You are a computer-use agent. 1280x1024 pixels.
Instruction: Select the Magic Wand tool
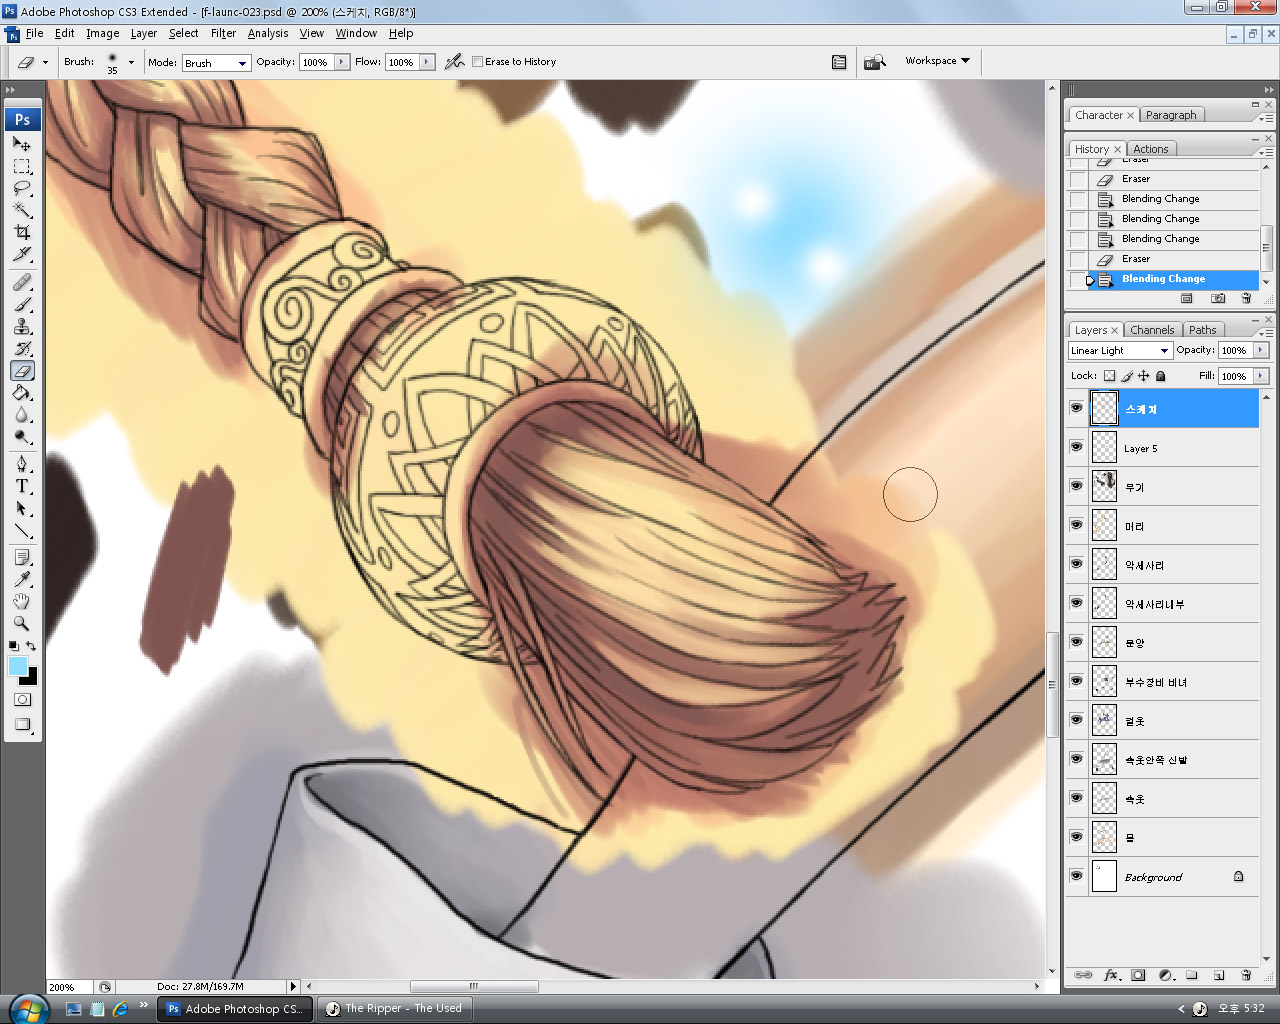(x=22, y=210)
